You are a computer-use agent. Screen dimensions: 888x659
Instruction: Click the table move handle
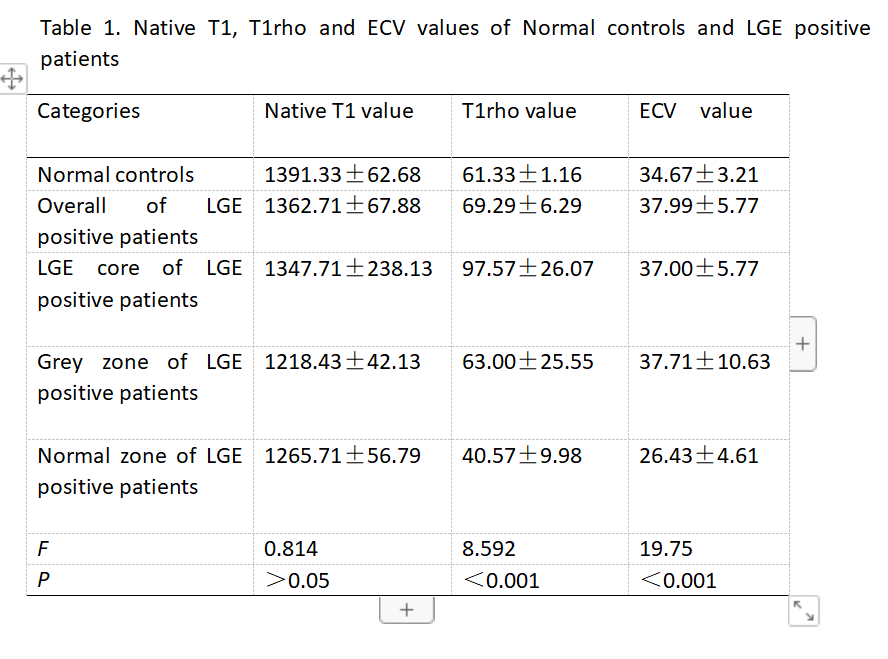[11, 79]
